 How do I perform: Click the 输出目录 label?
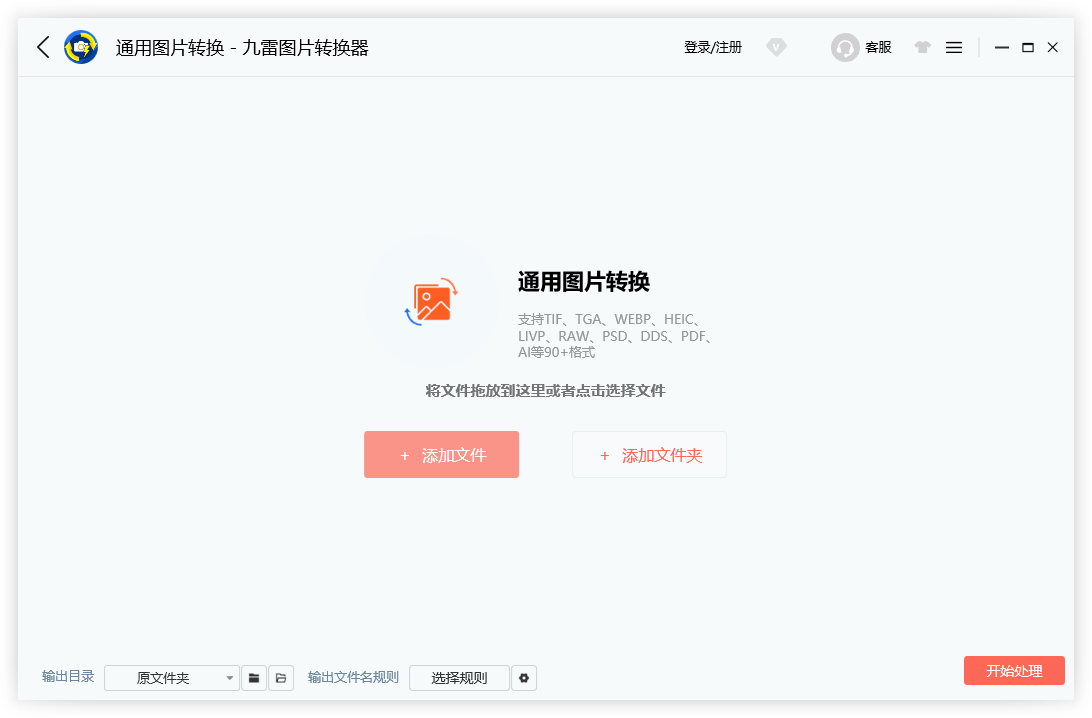pyautogui.click(x=68, y=676)
